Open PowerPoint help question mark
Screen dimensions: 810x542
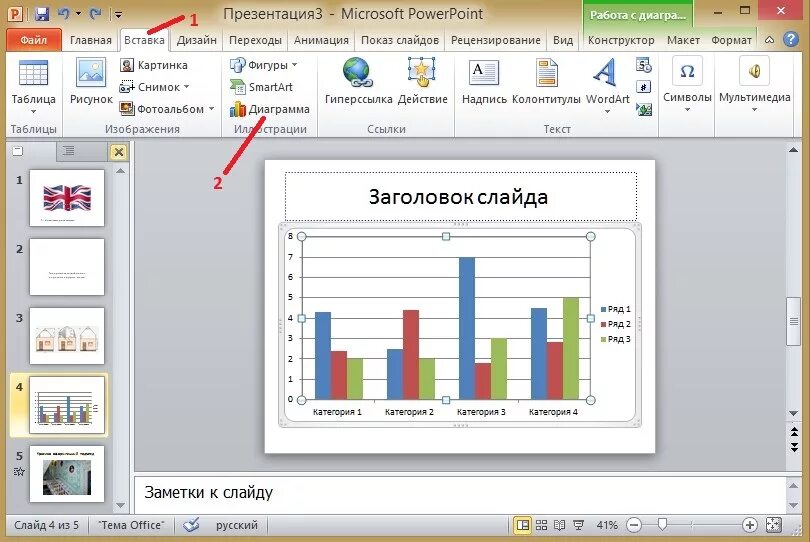click(791, 39)
